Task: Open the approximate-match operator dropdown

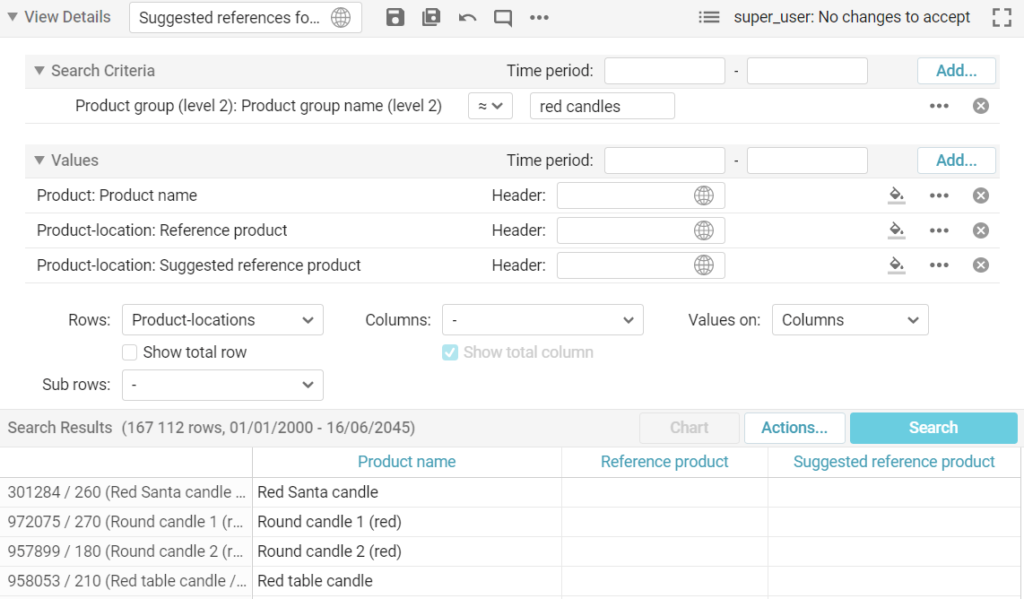Action: (x=490, y=106)
